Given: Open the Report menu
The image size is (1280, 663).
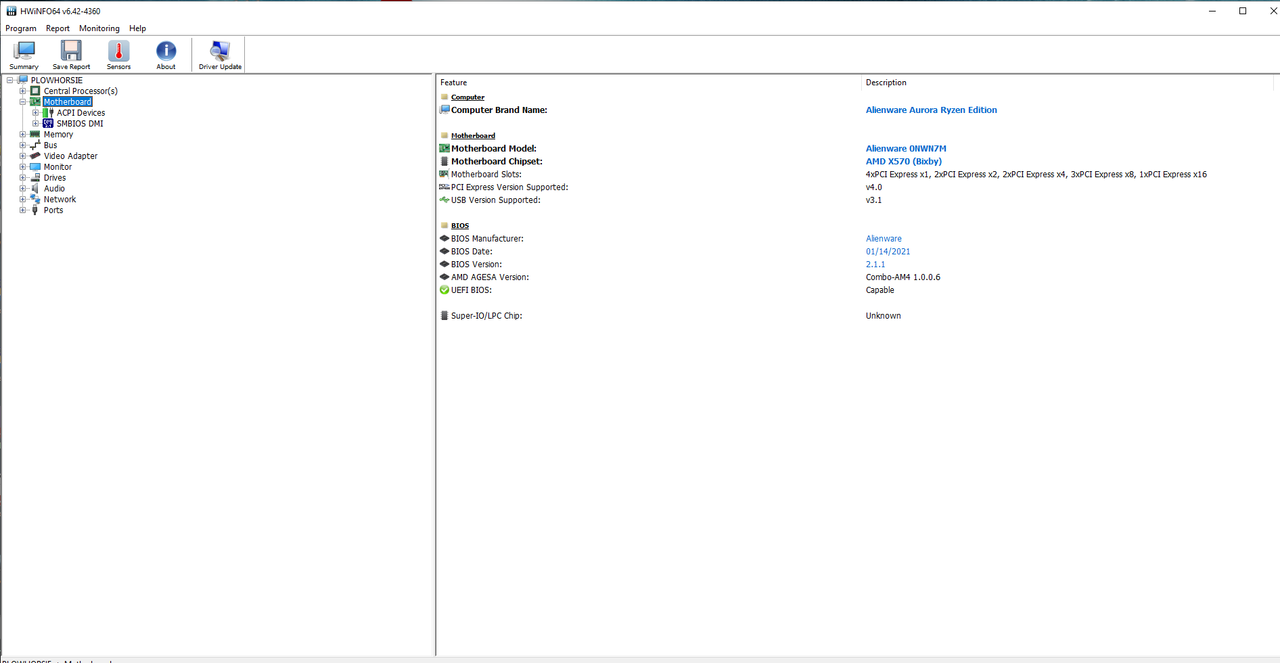Looking at the screenshot, I should 58,29.
